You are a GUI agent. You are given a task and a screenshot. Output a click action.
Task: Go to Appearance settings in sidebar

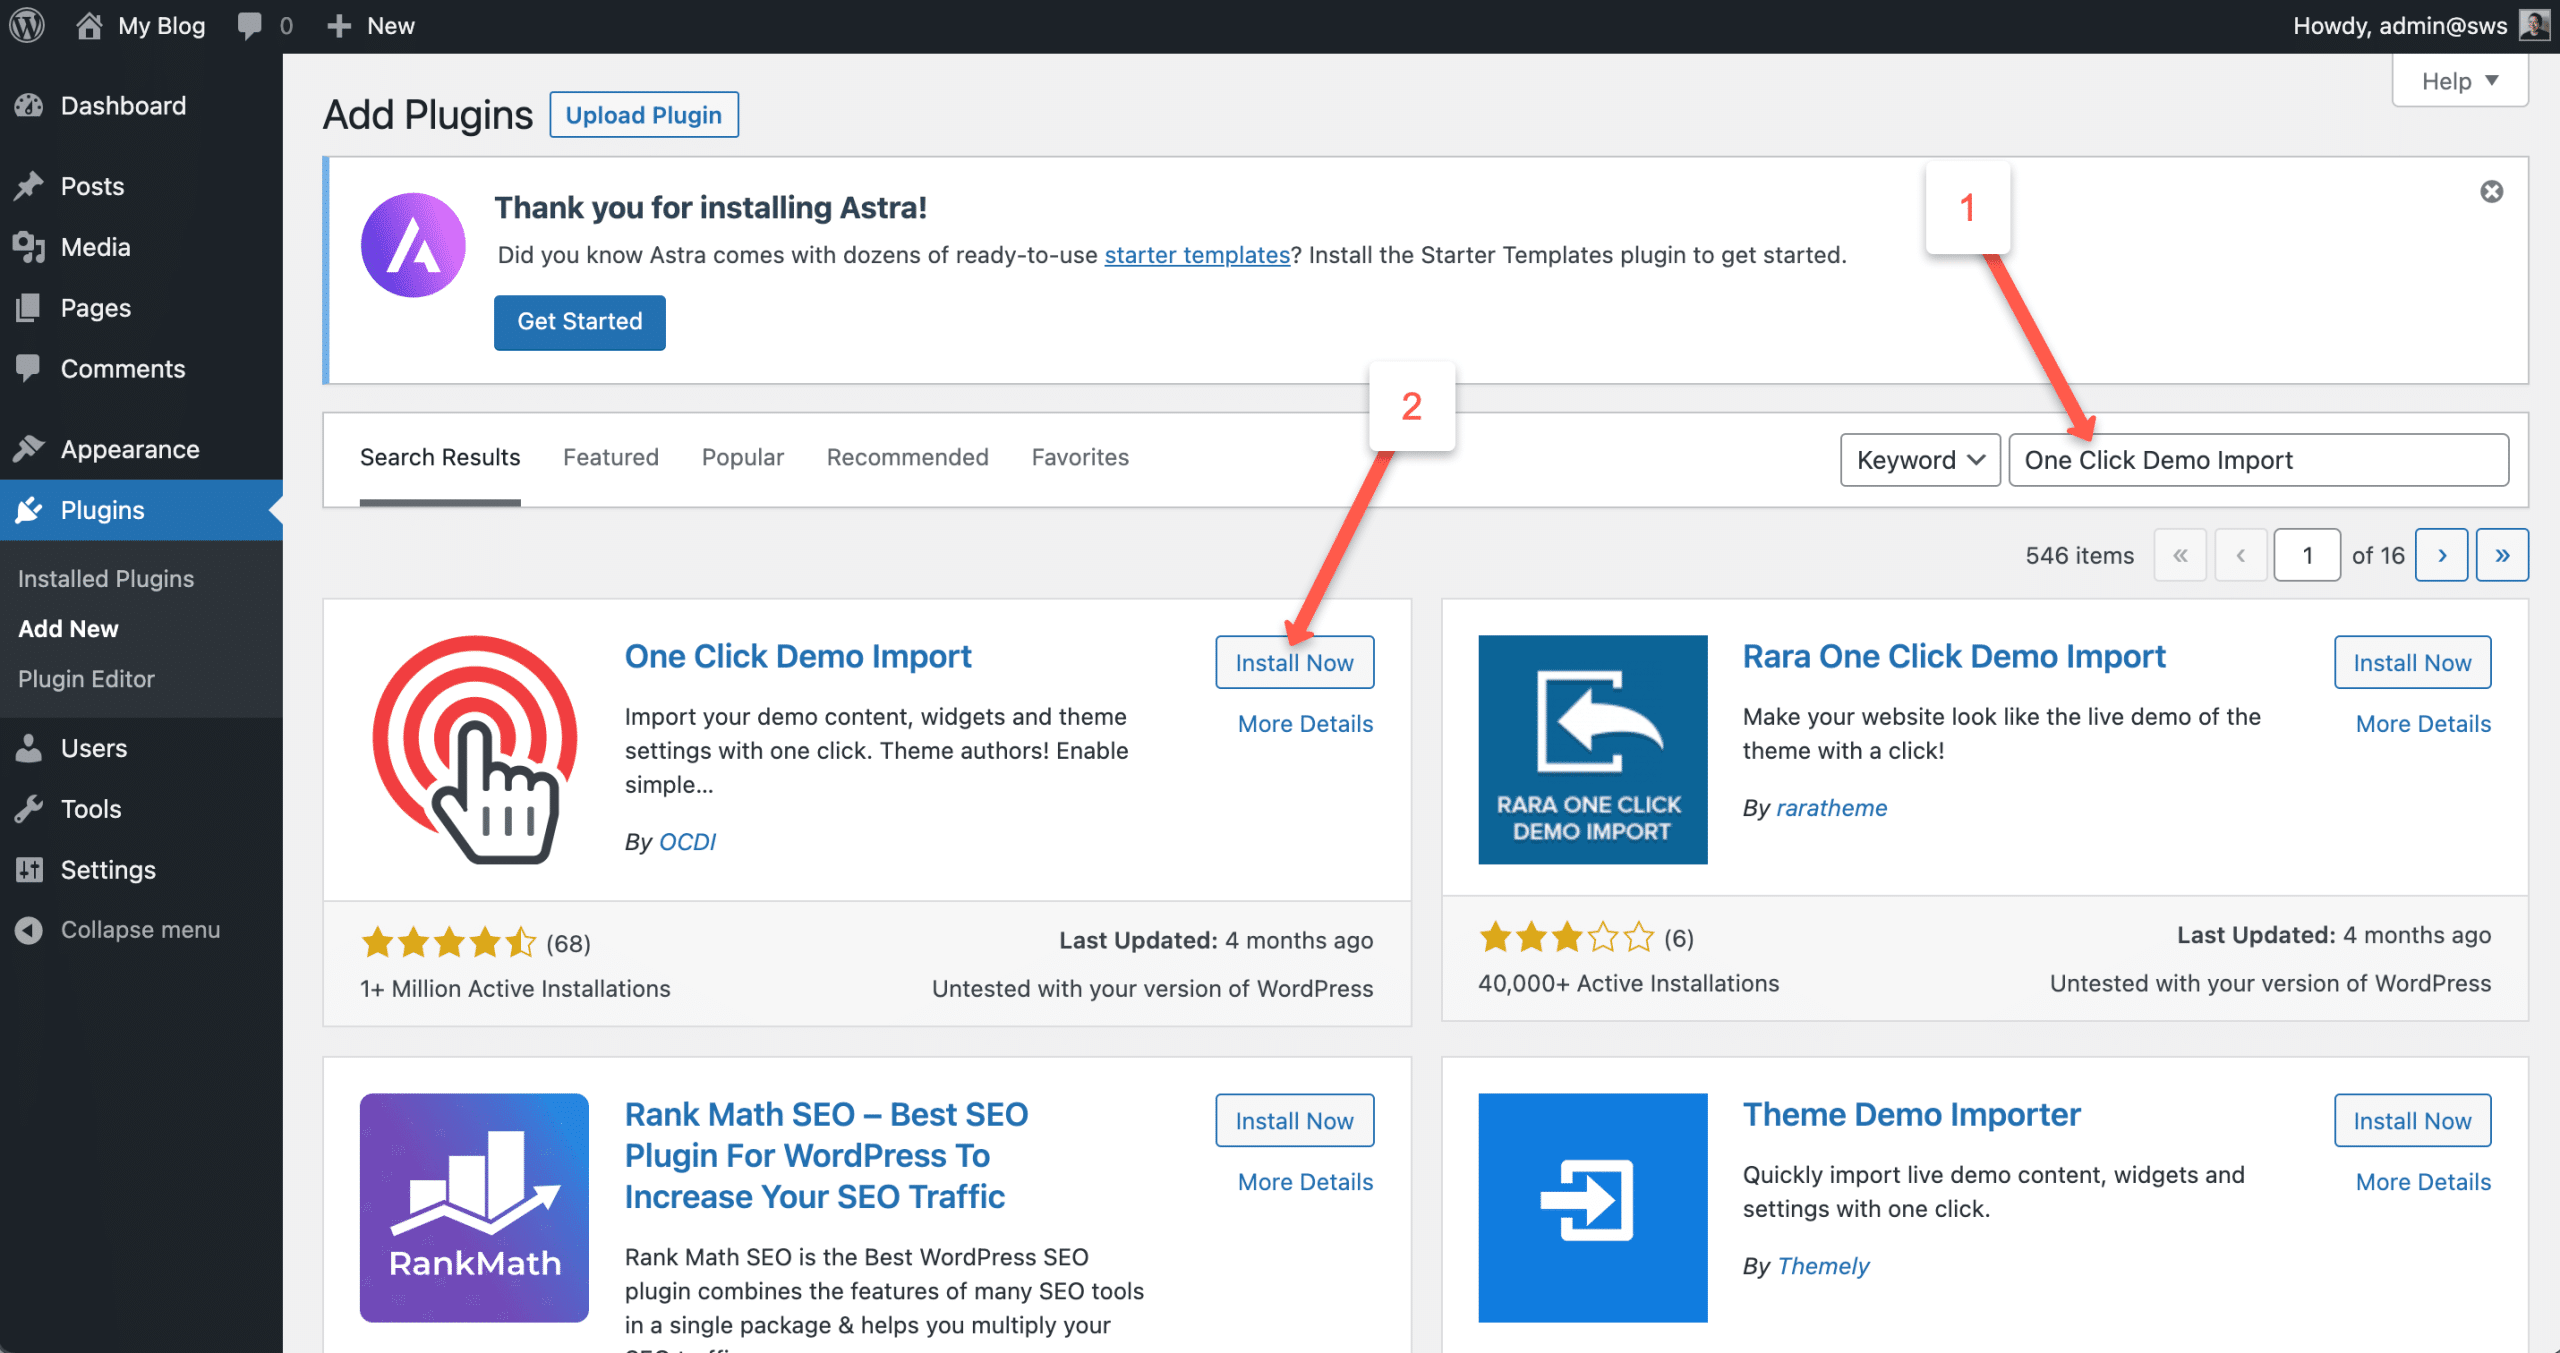coord(129,449)
